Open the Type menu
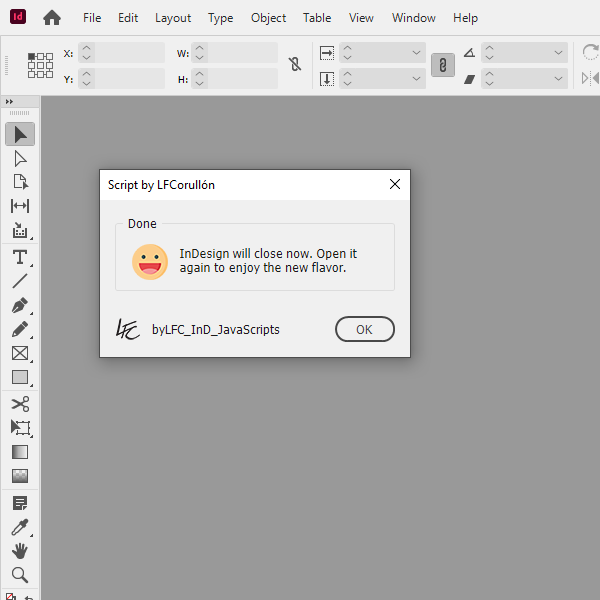The width and height of the screenshot is (600, 600). [220, 18]
